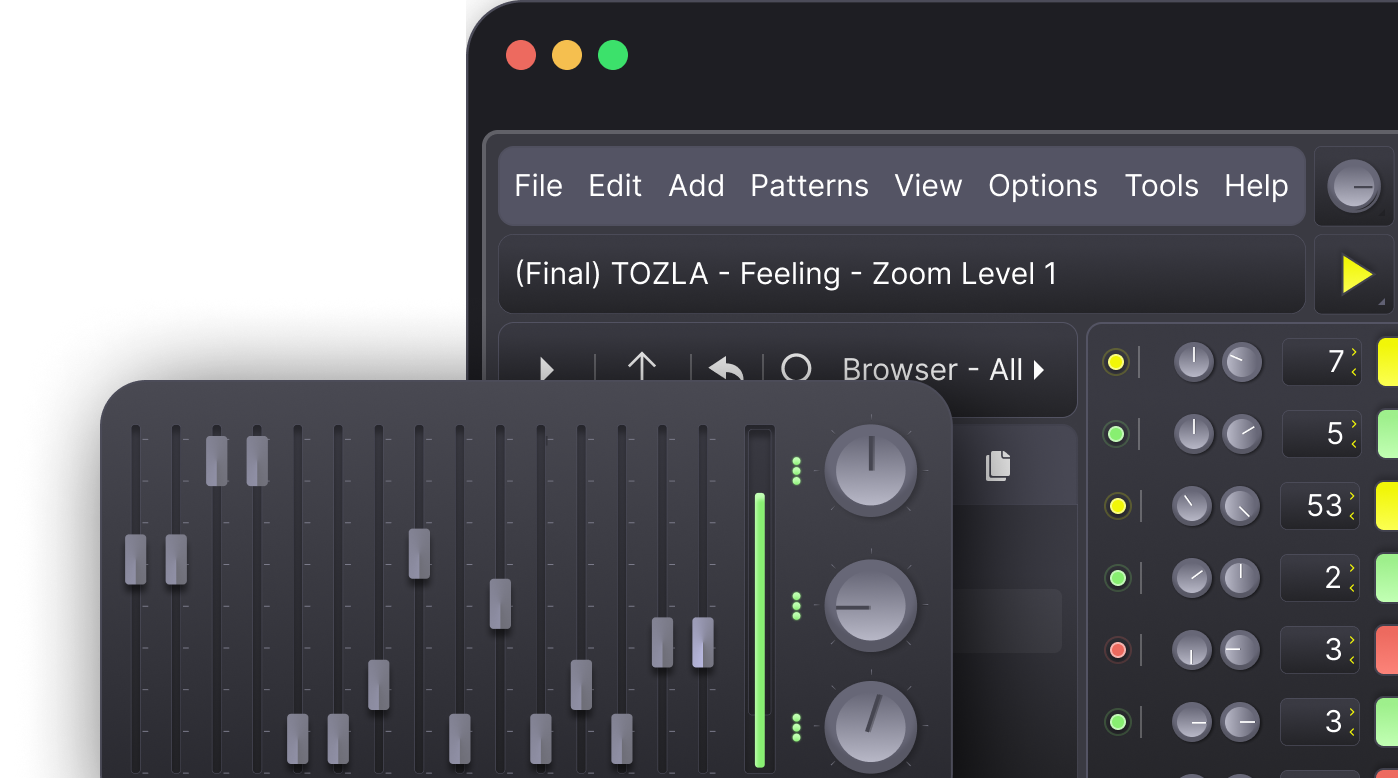Click the yellow play arrow button

[1356, 275]
